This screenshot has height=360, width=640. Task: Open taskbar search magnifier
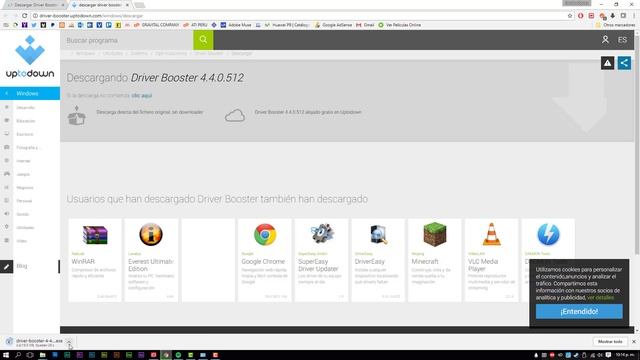[x=18, y=355]
